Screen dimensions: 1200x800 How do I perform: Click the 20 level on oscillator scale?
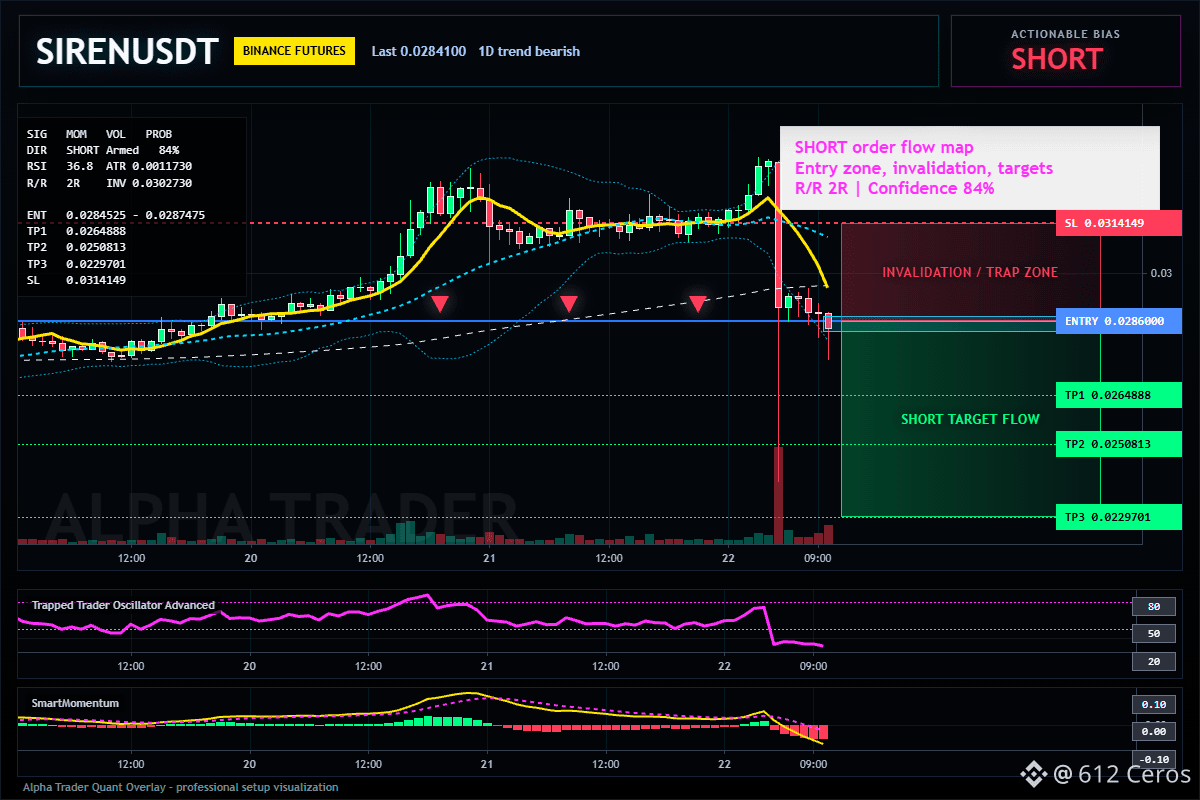click(1152, 661)
